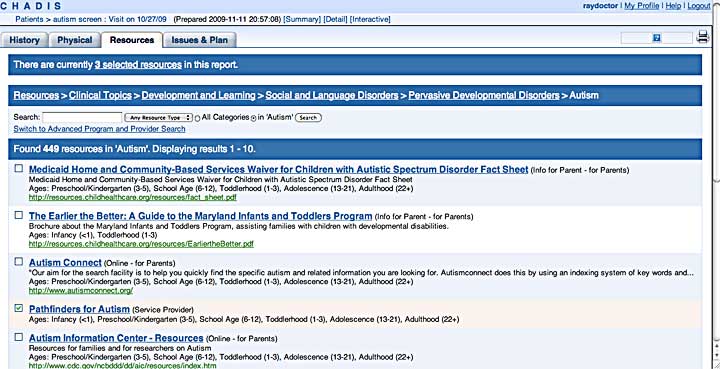Uncheck the Pathfinders for Autism checkbox
Viewport: 720px width, 369px height.
[x=18, y=308]
